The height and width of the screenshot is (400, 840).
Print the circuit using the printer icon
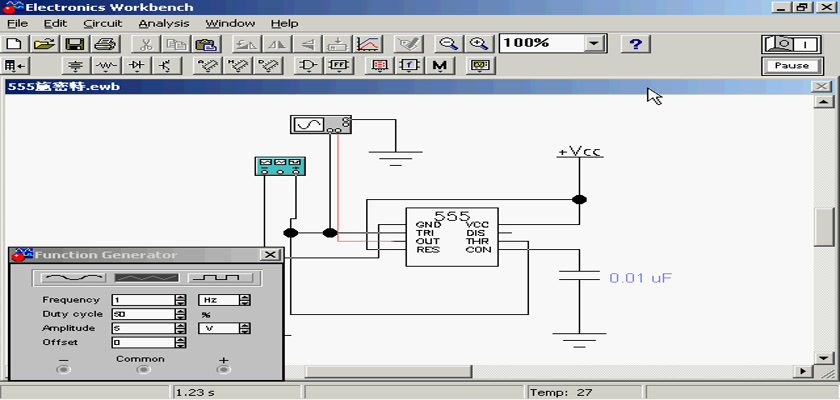(x=104, y=44)
